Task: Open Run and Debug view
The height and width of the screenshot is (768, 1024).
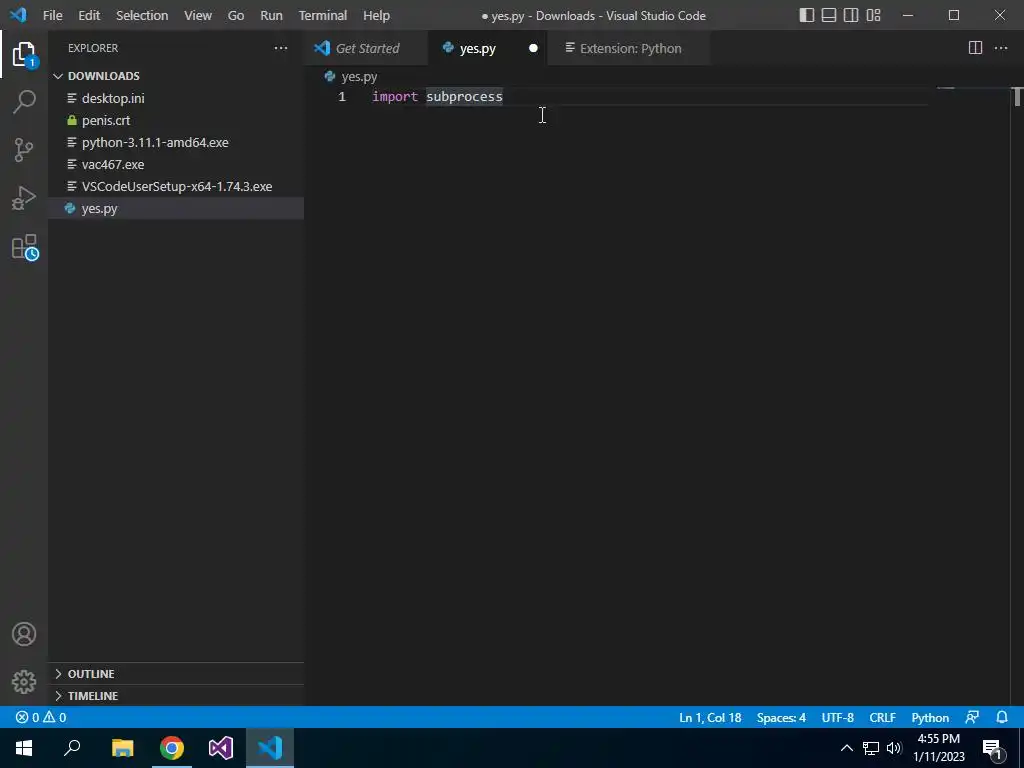Action: point(24,198)
